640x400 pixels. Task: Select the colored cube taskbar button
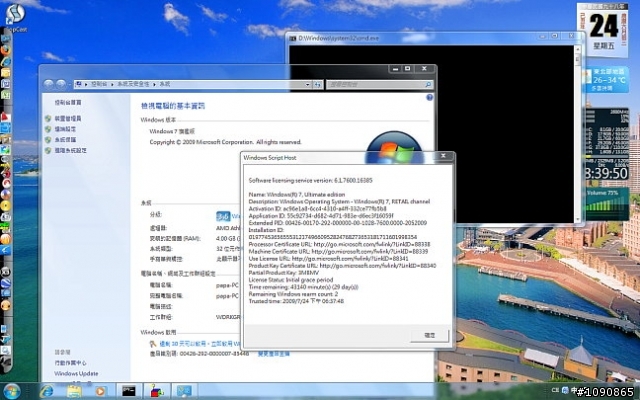click(156, 391)
